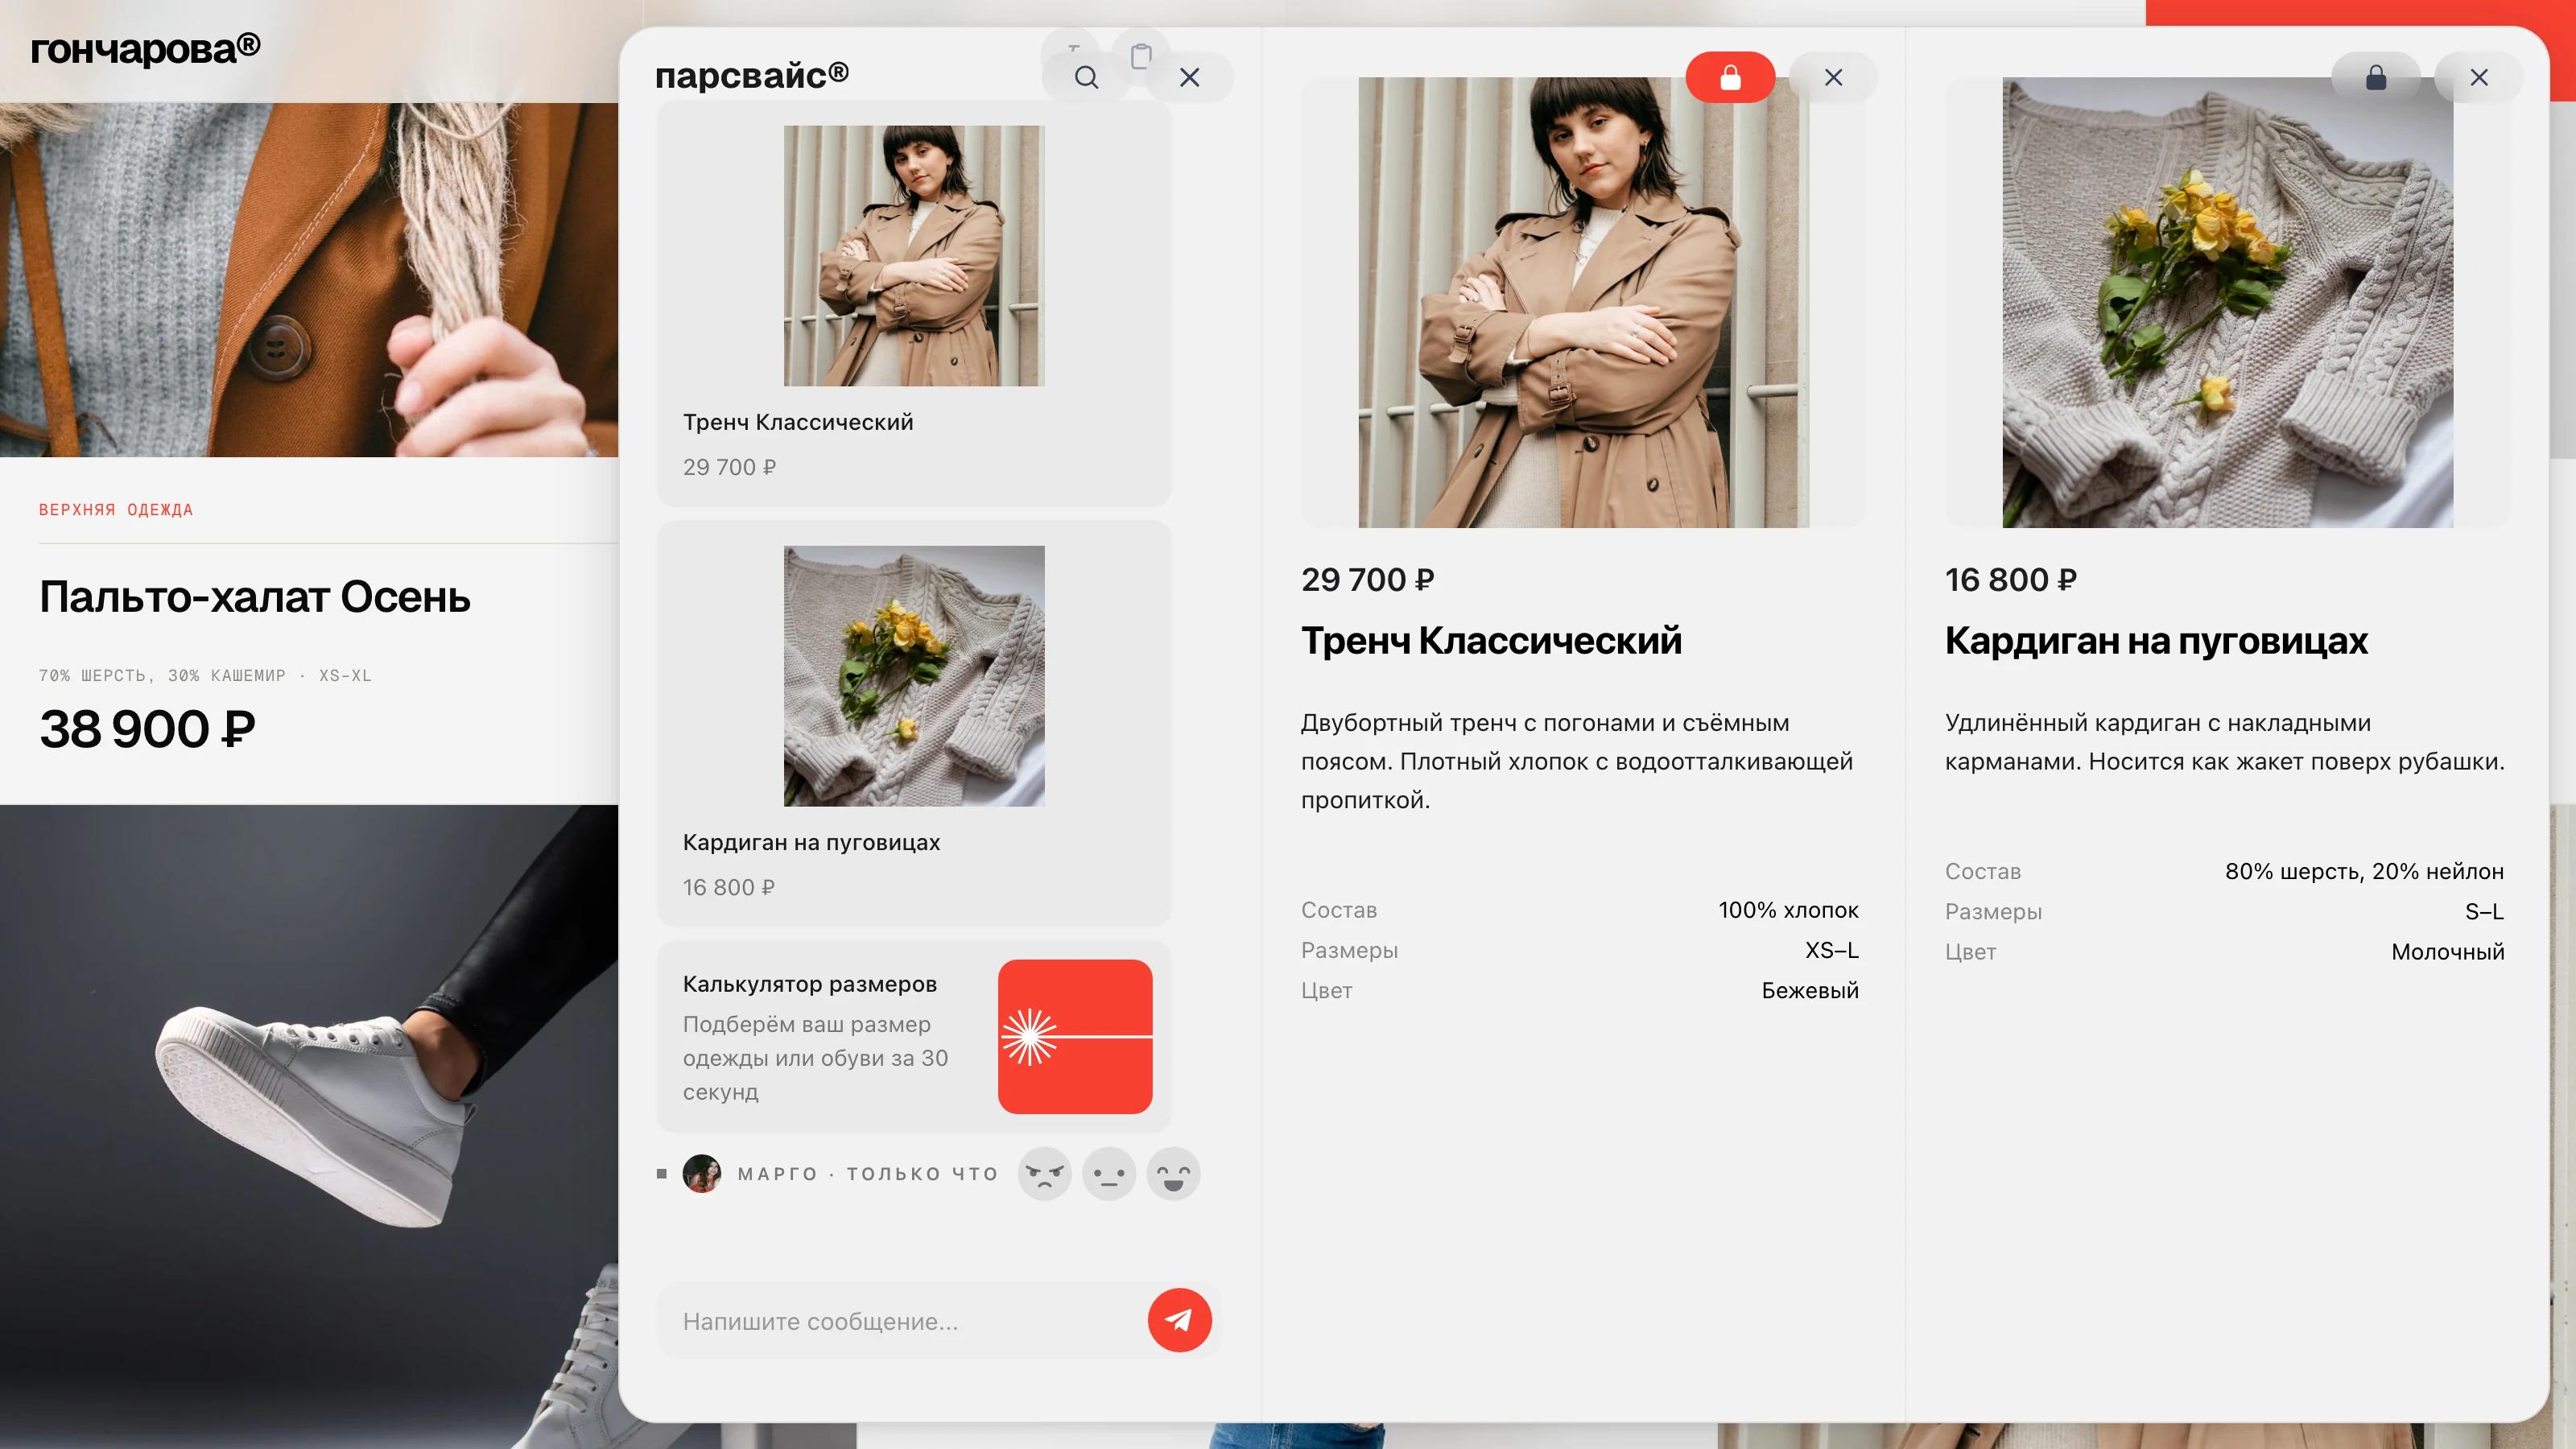Close the Кардиган на пуговицах detail panel
Image resolution: width=2576 pixels, height=1449 pixels.
click(x=2479, y=77)
